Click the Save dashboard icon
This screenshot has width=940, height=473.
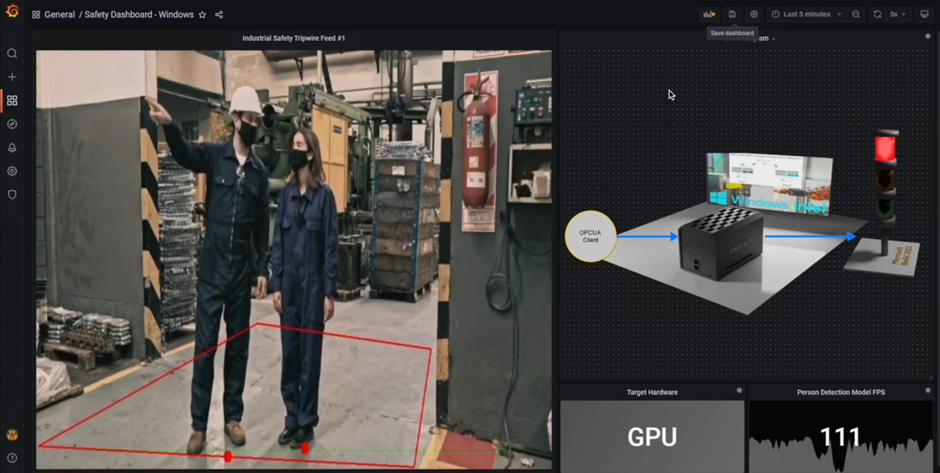[732, 14]
